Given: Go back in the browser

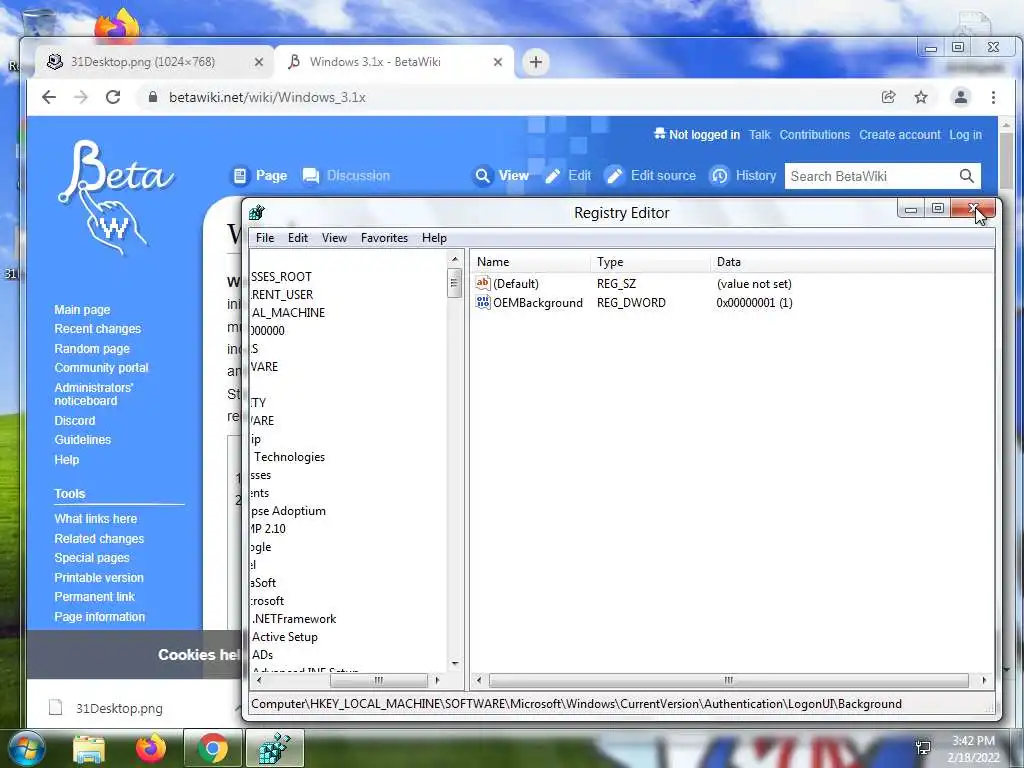Looking at the screenshot, I should [x=49, y=97].
